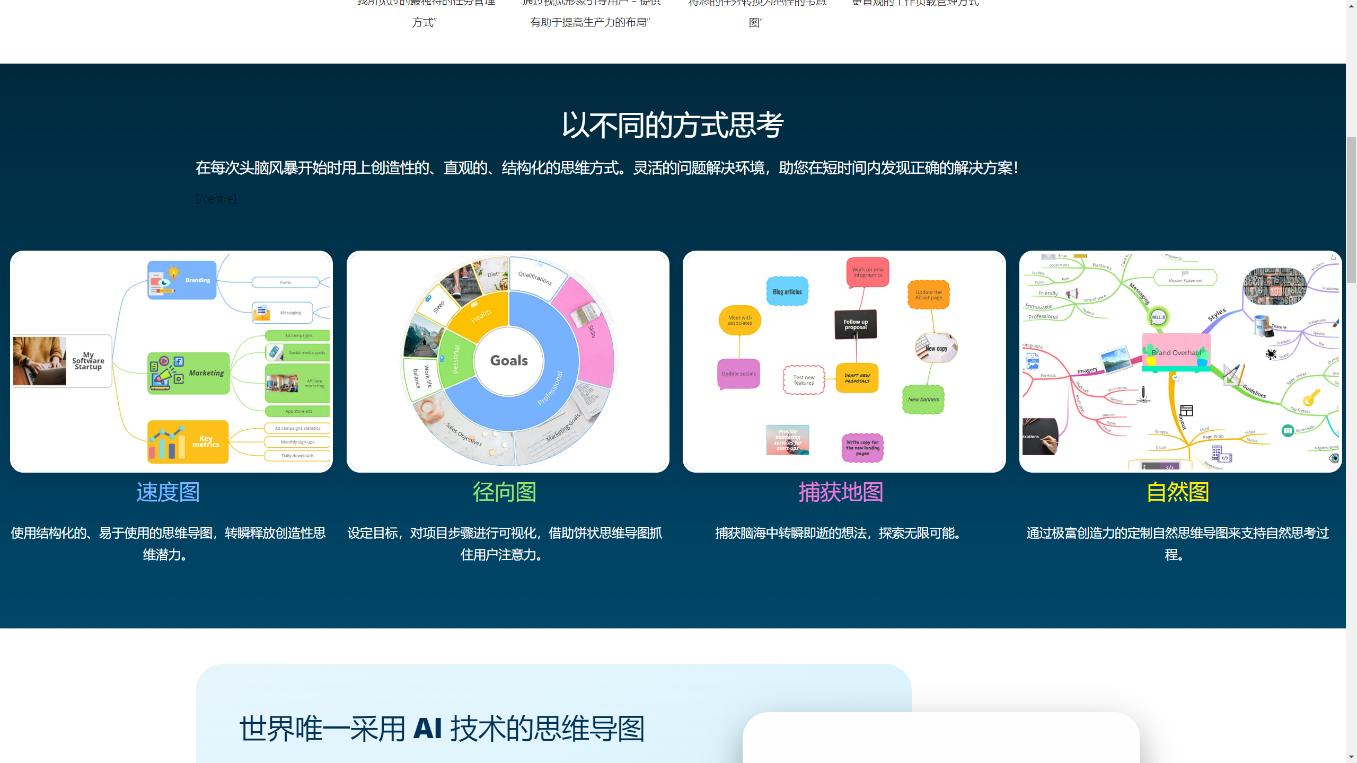Click the 速度图 title

(x=168, y=492)
